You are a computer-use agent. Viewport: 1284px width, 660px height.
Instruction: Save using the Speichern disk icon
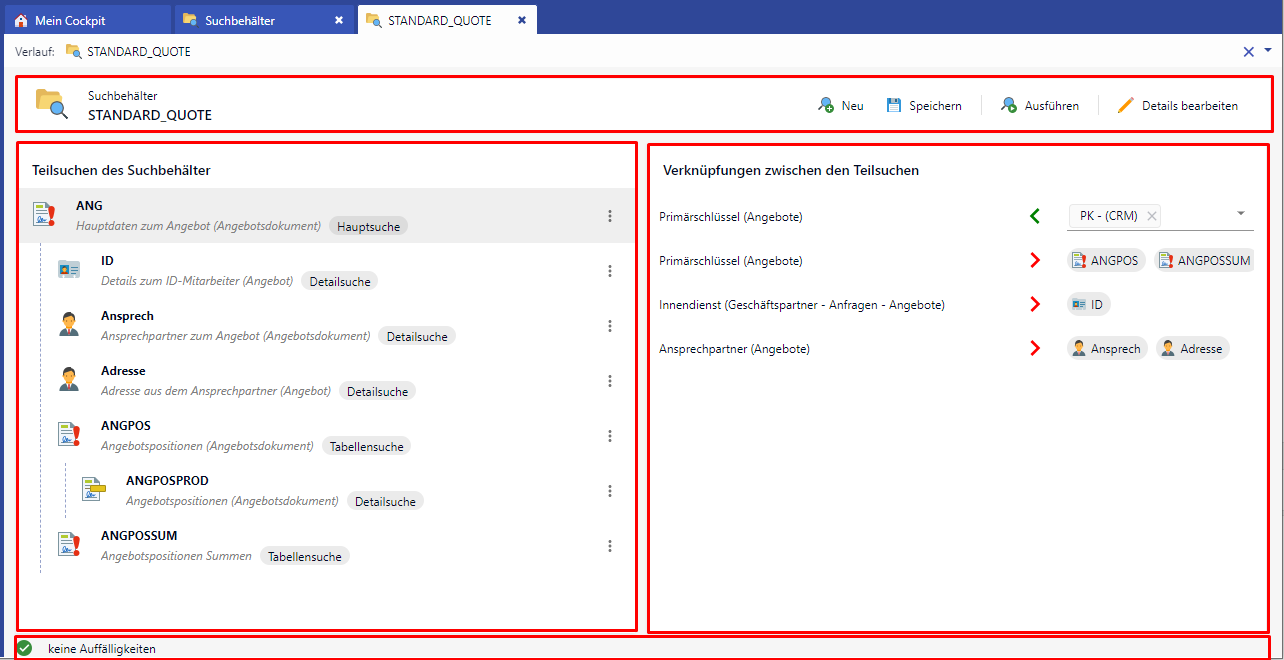924,105
